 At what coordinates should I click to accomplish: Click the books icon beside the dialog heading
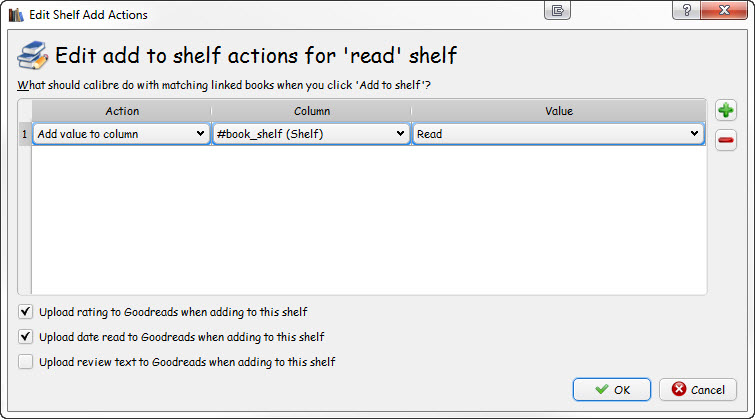(33, 54)
